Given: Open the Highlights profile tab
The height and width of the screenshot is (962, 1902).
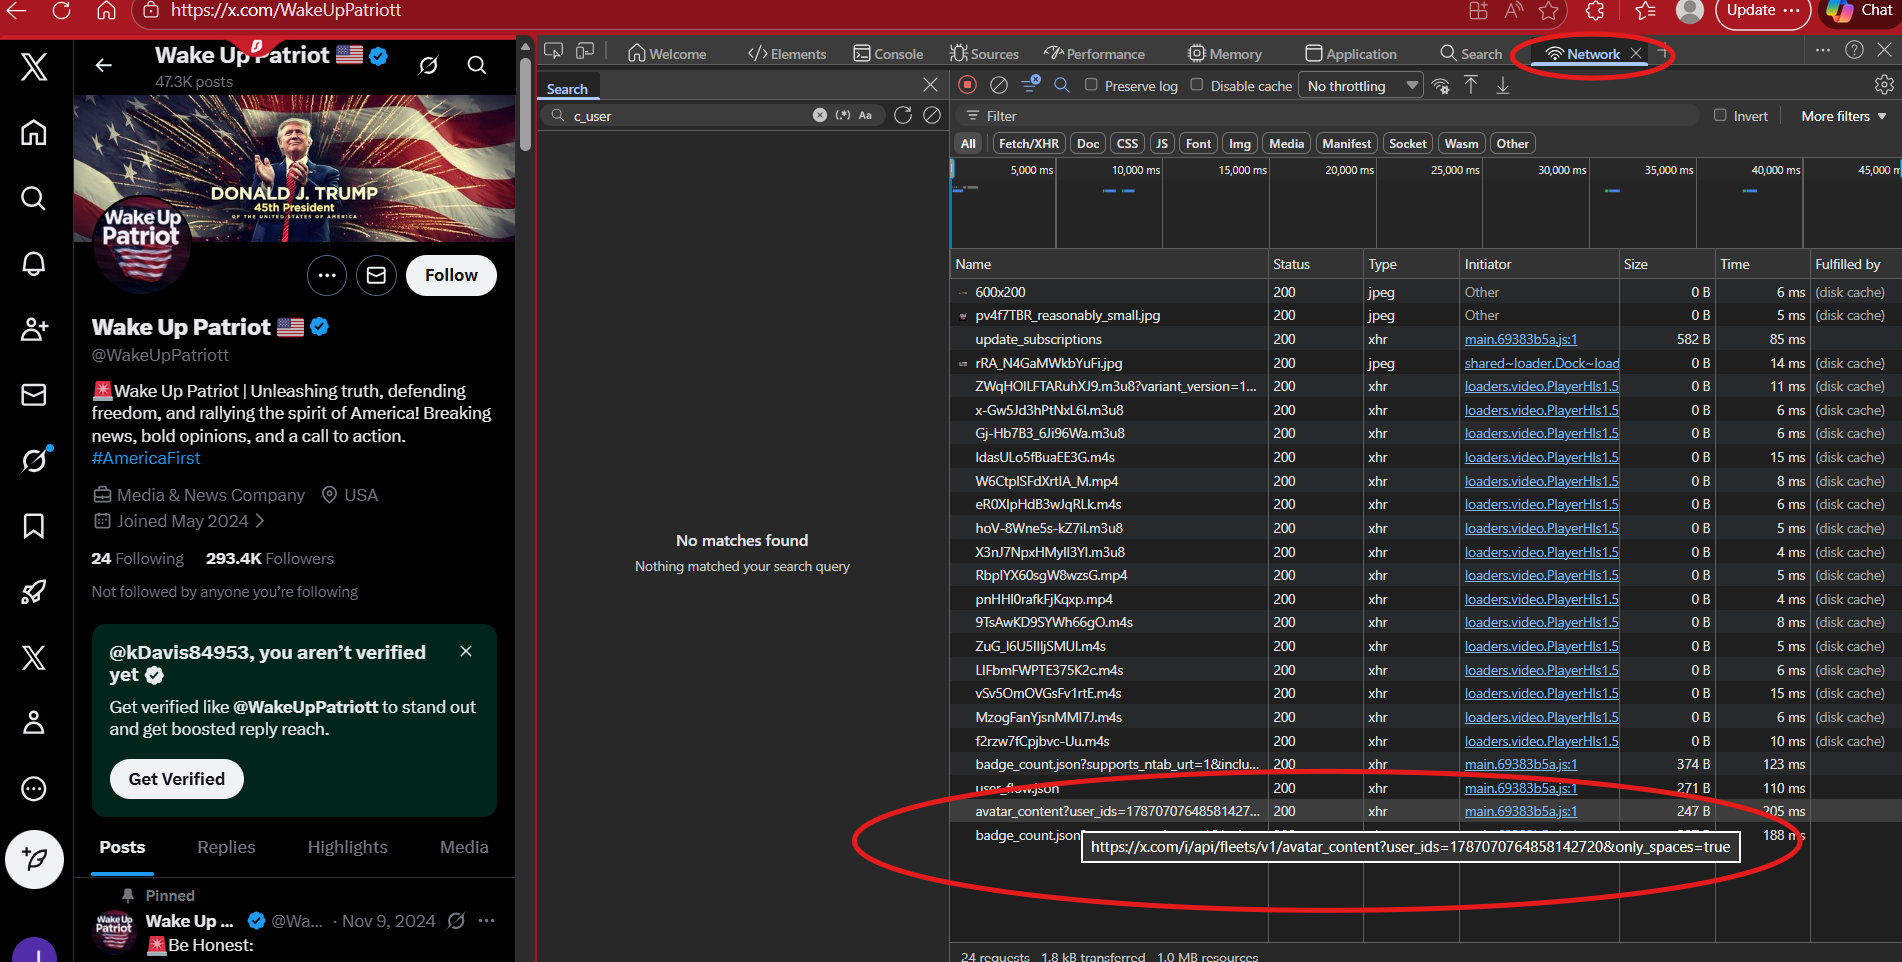Looking at the screenshot, I should point(347,847).
